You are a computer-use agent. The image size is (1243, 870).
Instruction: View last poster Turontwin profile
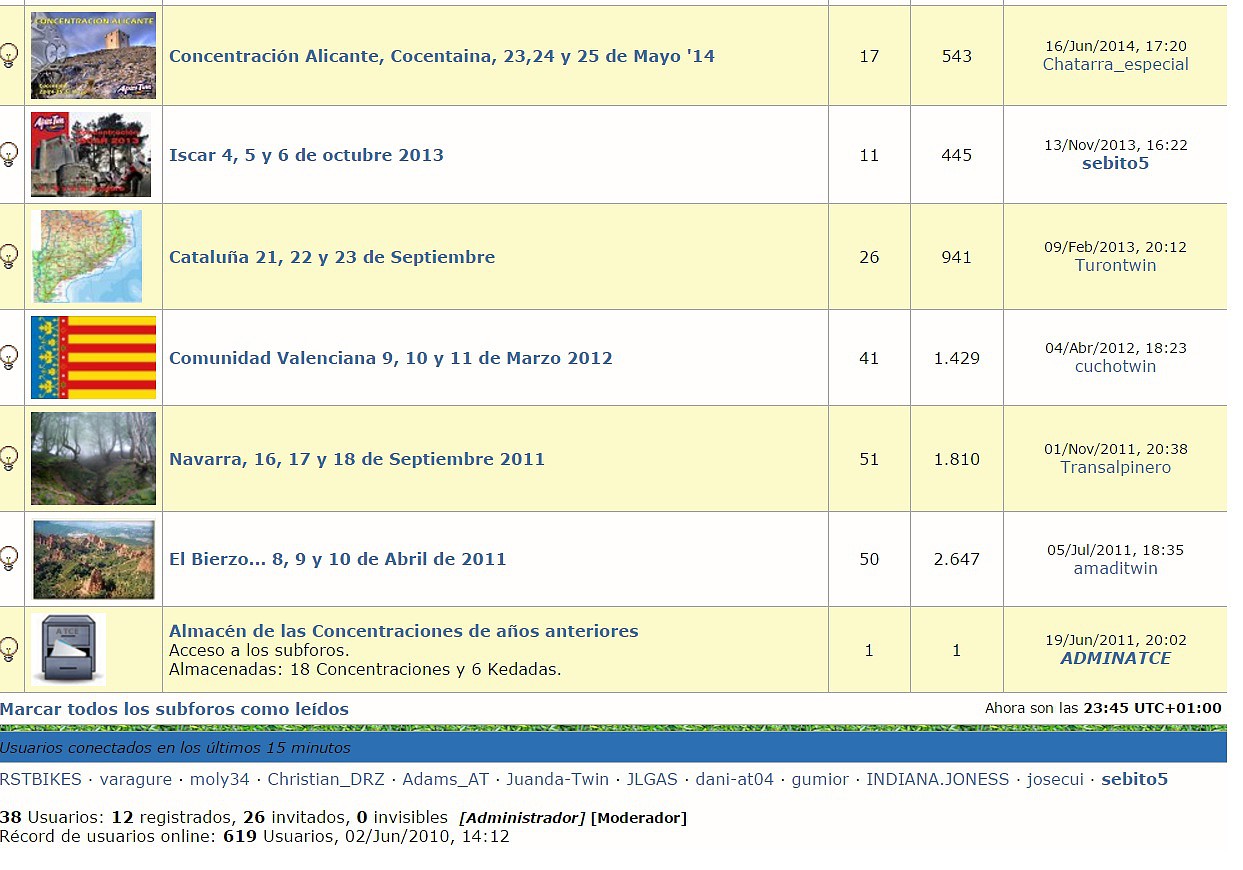[x=1115, y=265]
